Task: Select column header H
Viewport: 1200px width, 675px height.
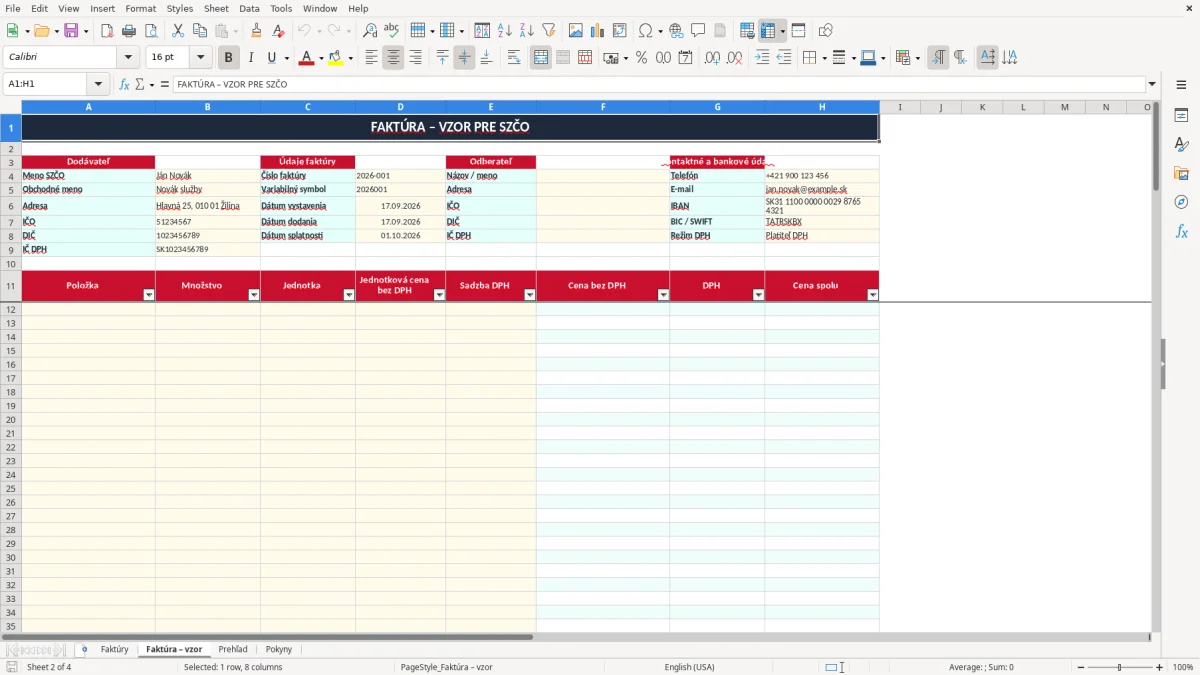Action: (x=822, y=107)
